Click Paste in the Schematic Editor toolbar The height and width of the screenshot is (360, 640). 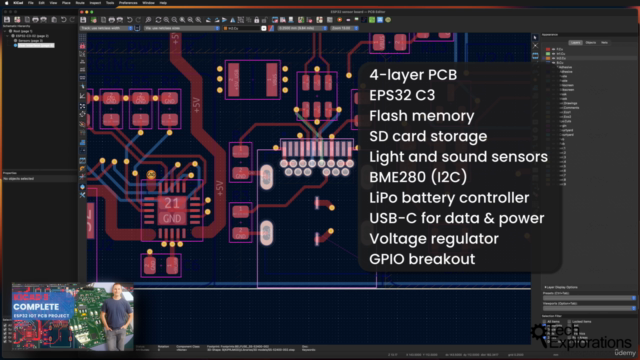coord(54,20)
